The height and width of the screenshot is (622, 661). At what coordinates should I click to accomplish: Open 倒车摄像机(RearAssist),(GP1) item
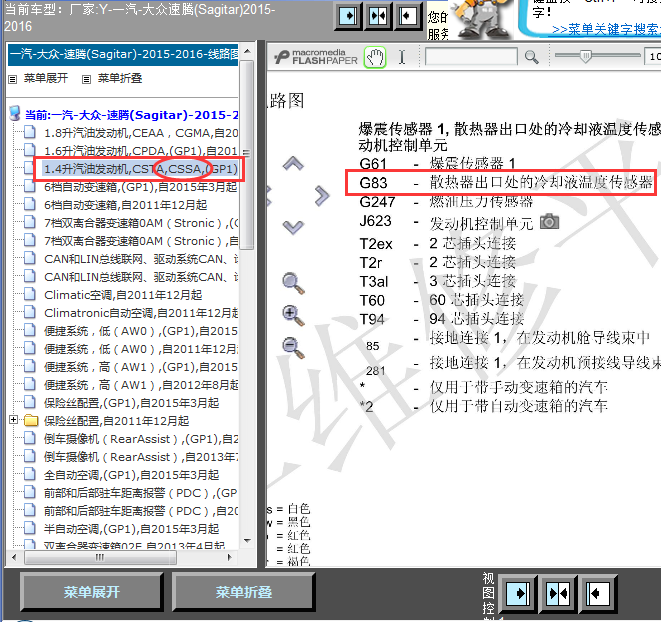pyautogui.click(x=141, y=439)
